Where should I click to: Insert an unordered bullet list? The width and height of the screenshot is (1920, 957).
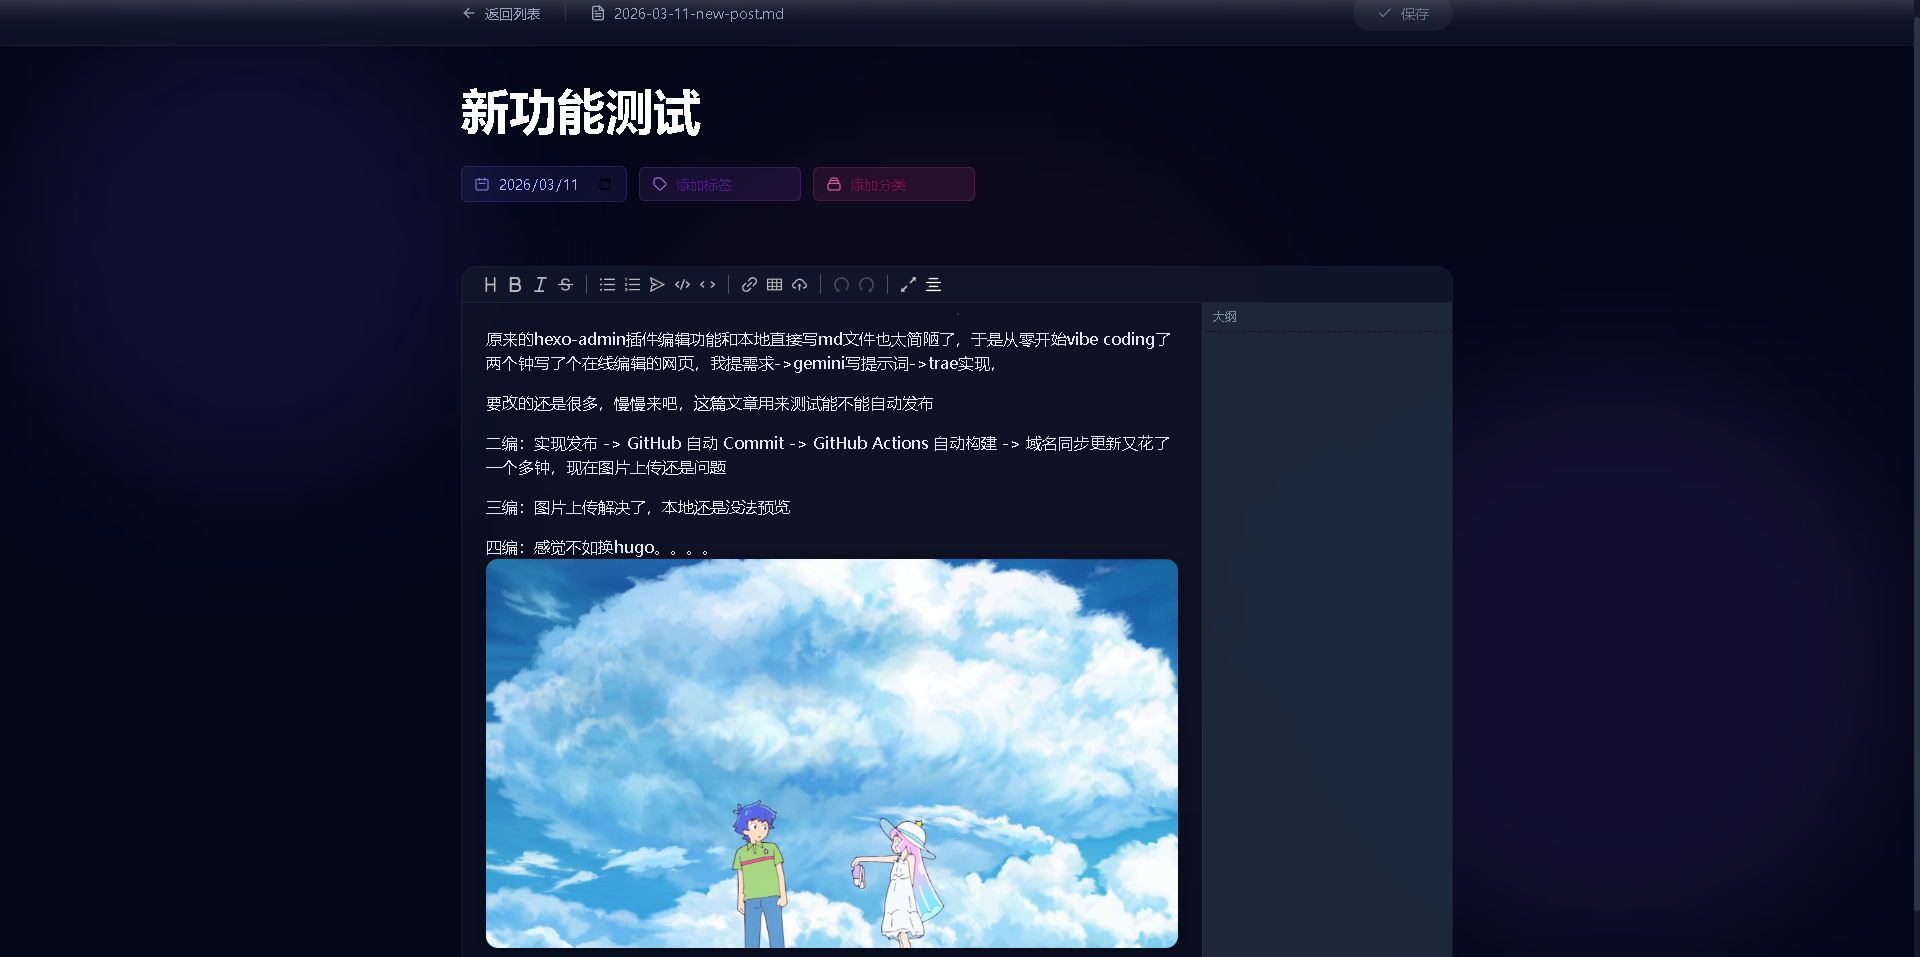coord(607,285)
